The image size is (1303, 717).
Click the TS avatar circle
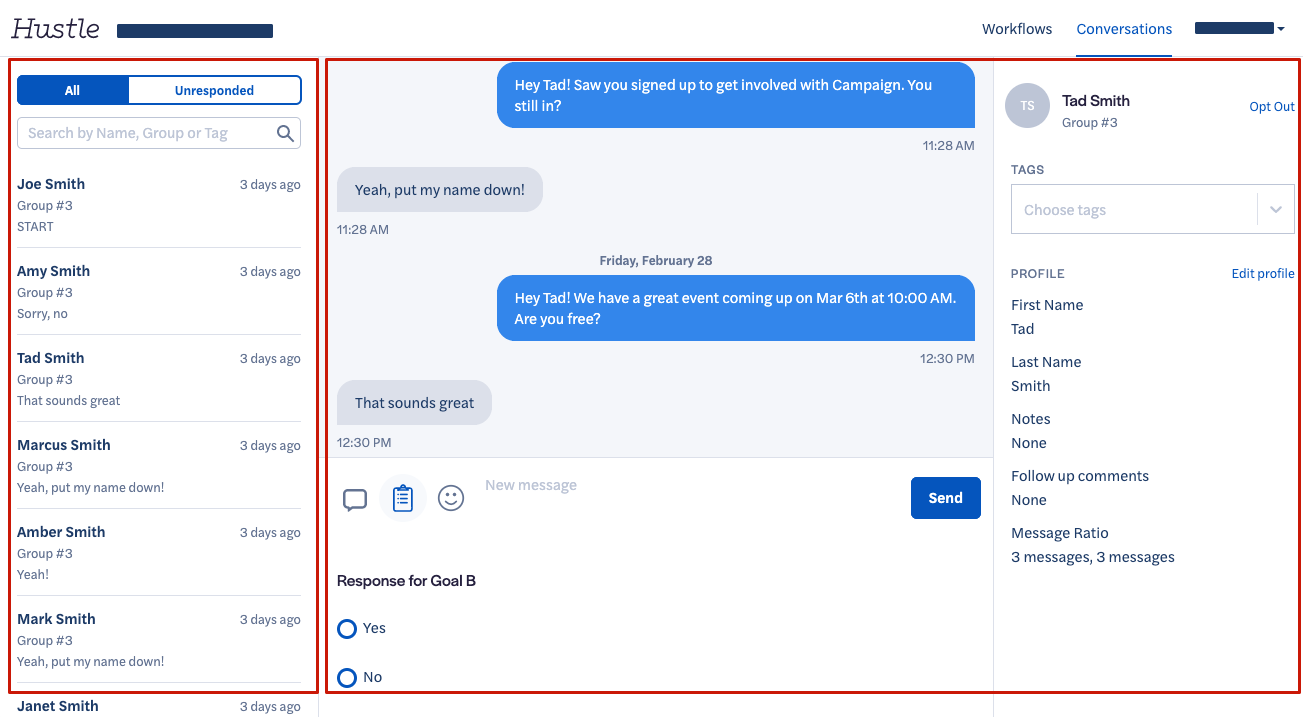click(x=1027, y=106)
